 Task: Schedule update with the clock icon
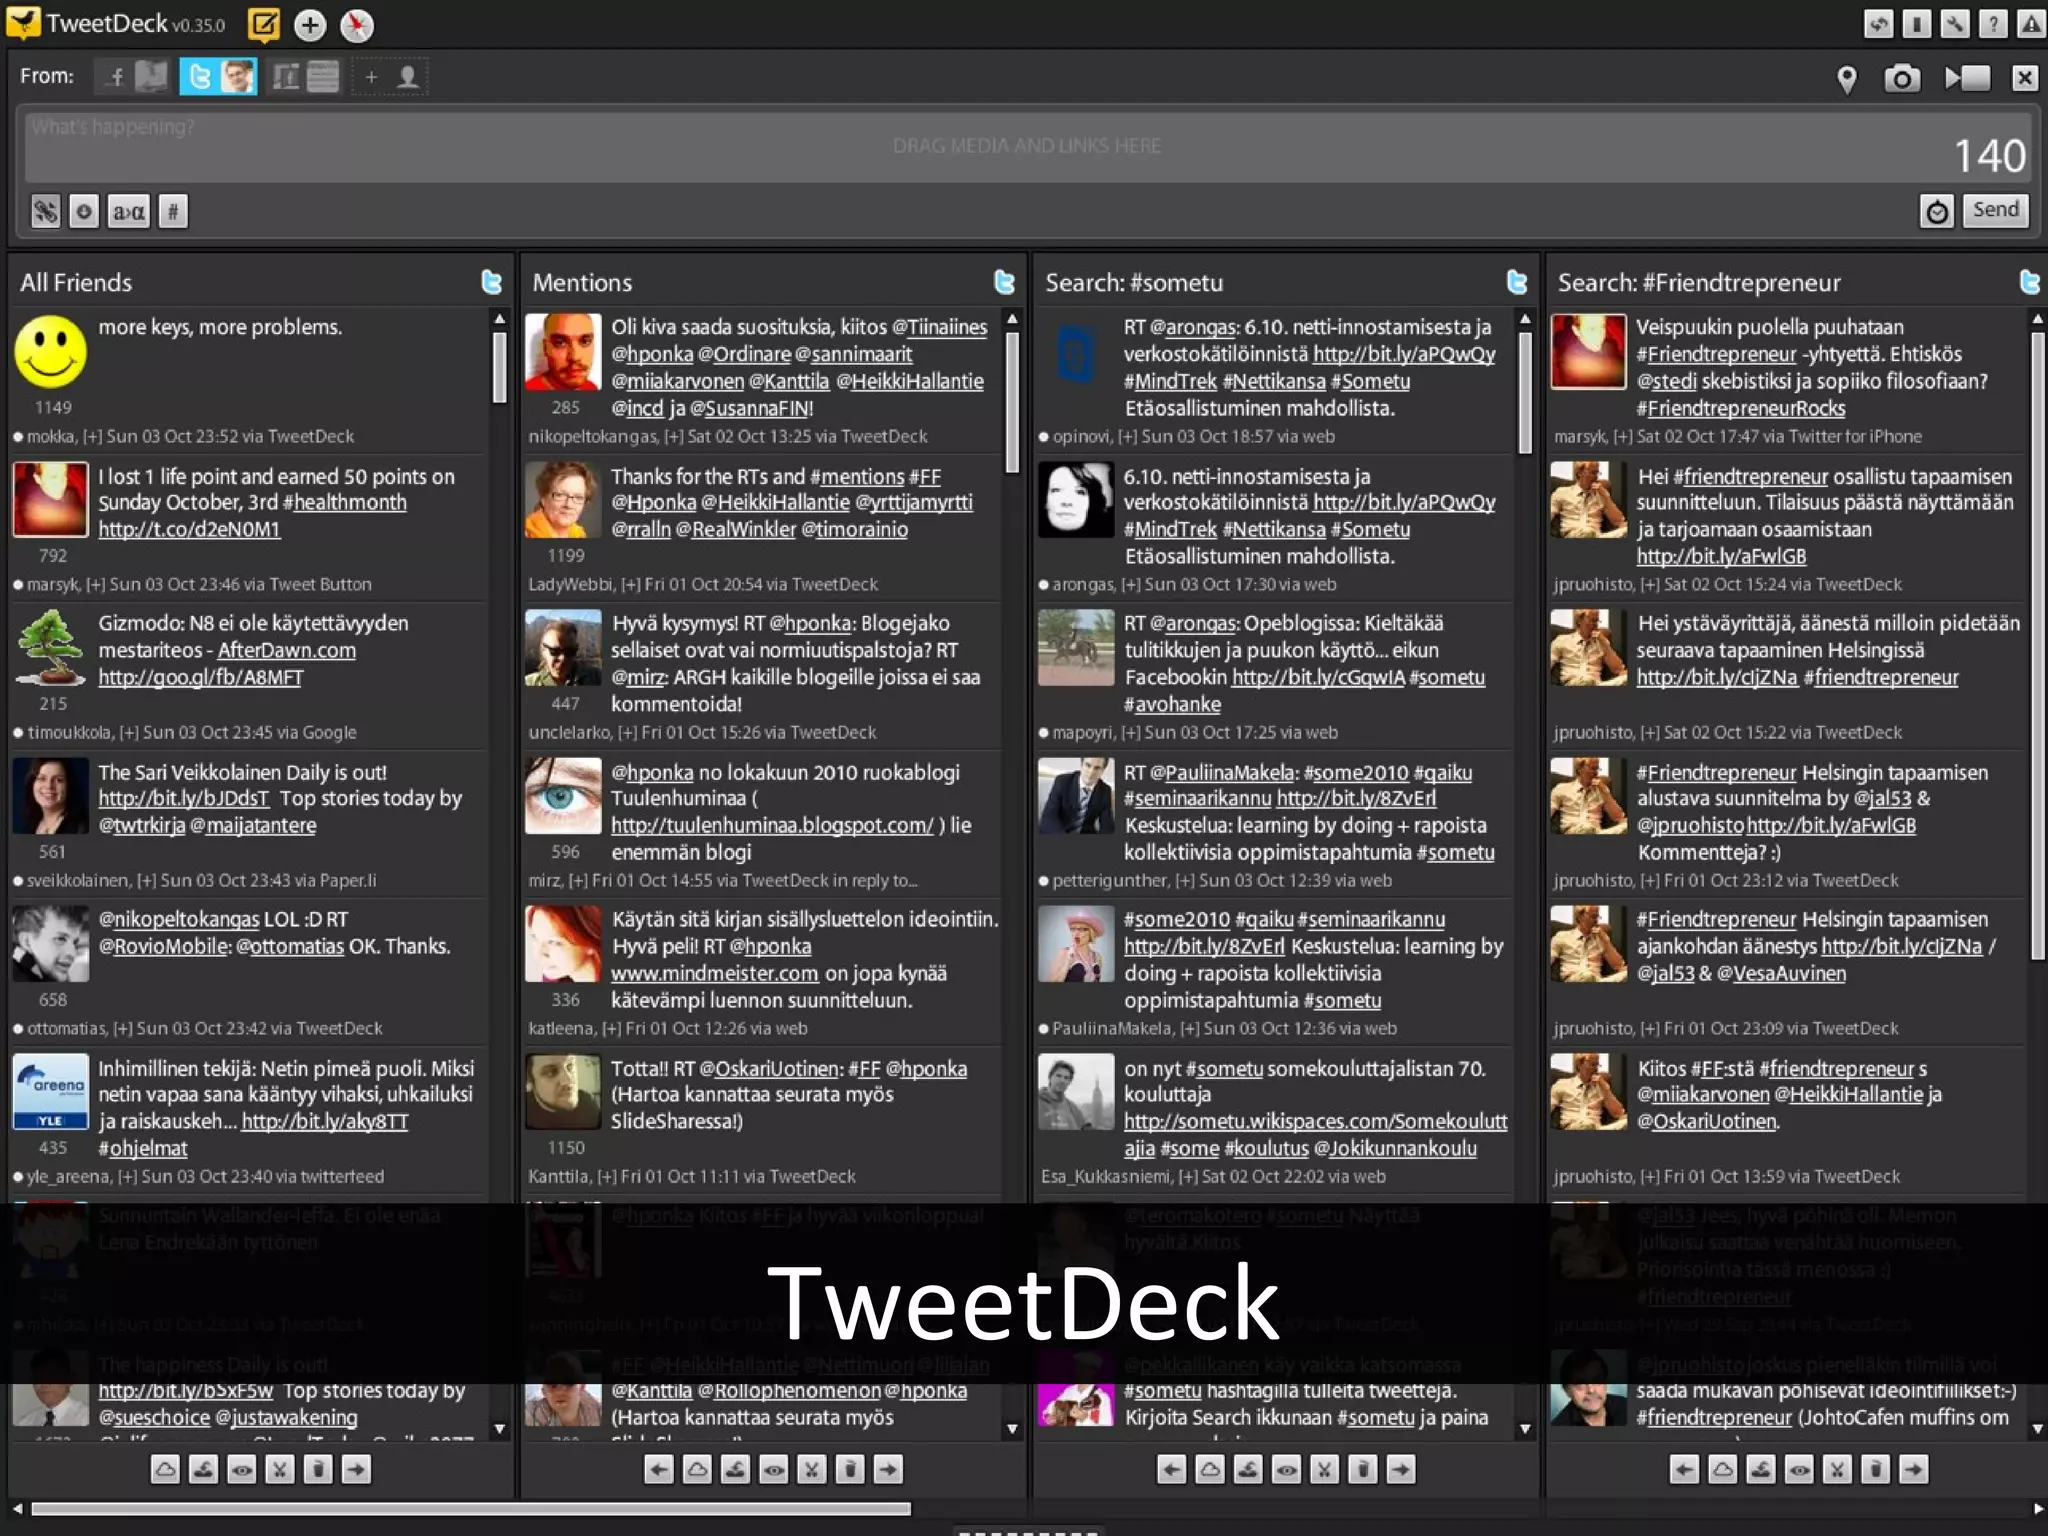(x=1937, y=211)
